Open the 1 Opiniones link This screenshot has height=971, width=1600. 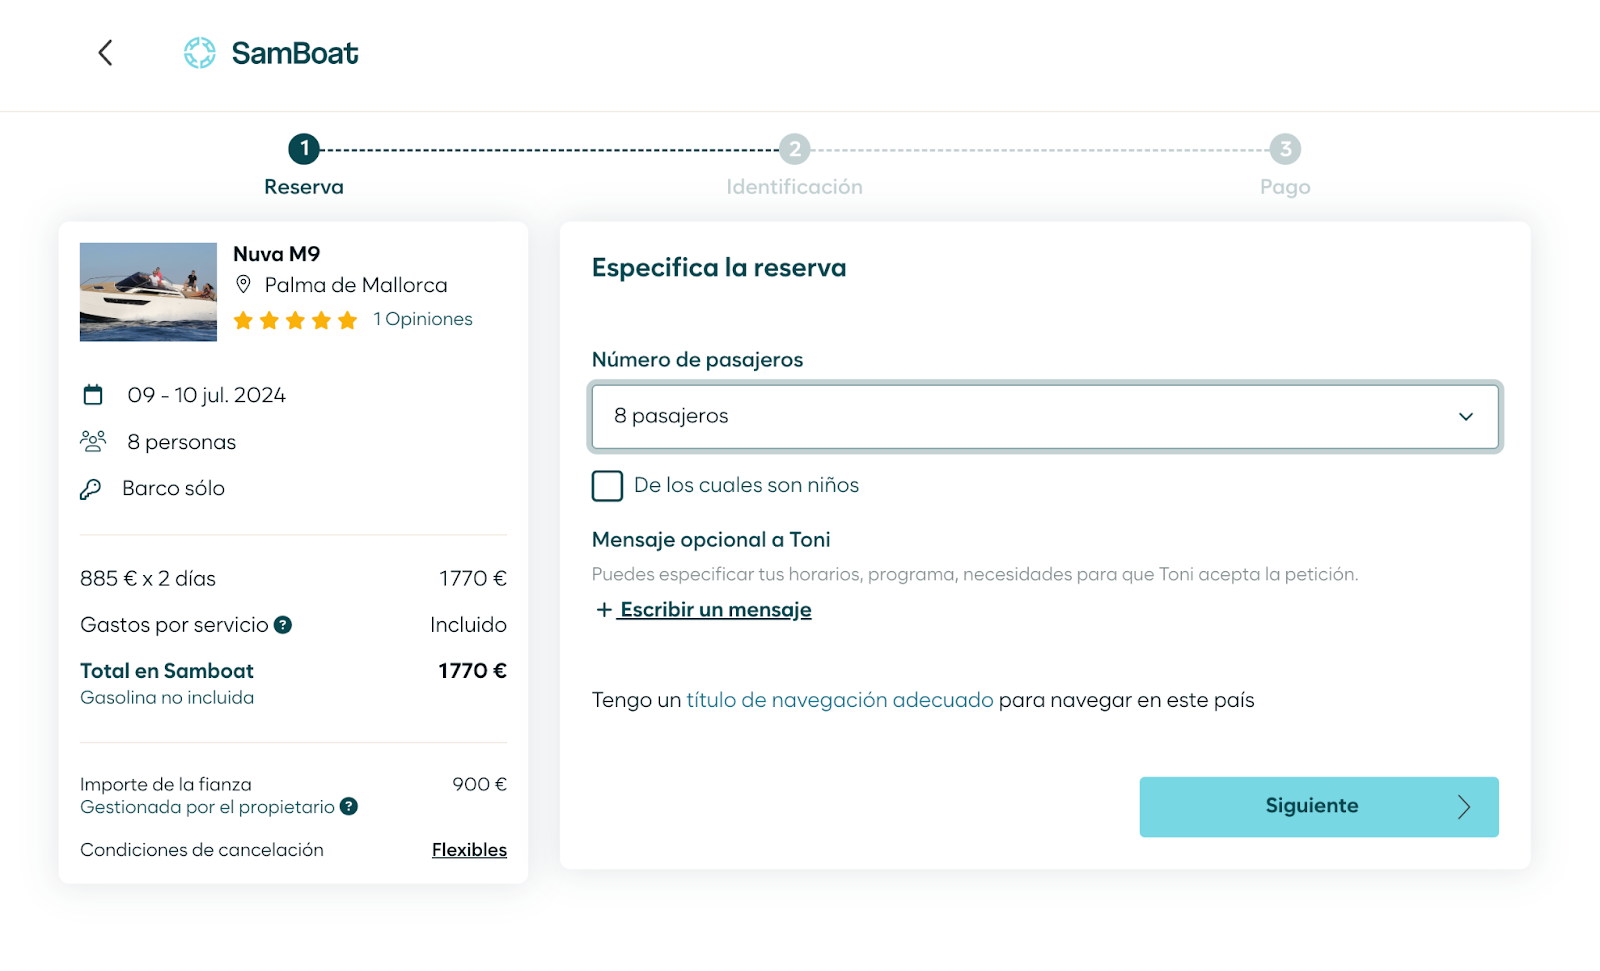tap(423, 319)
